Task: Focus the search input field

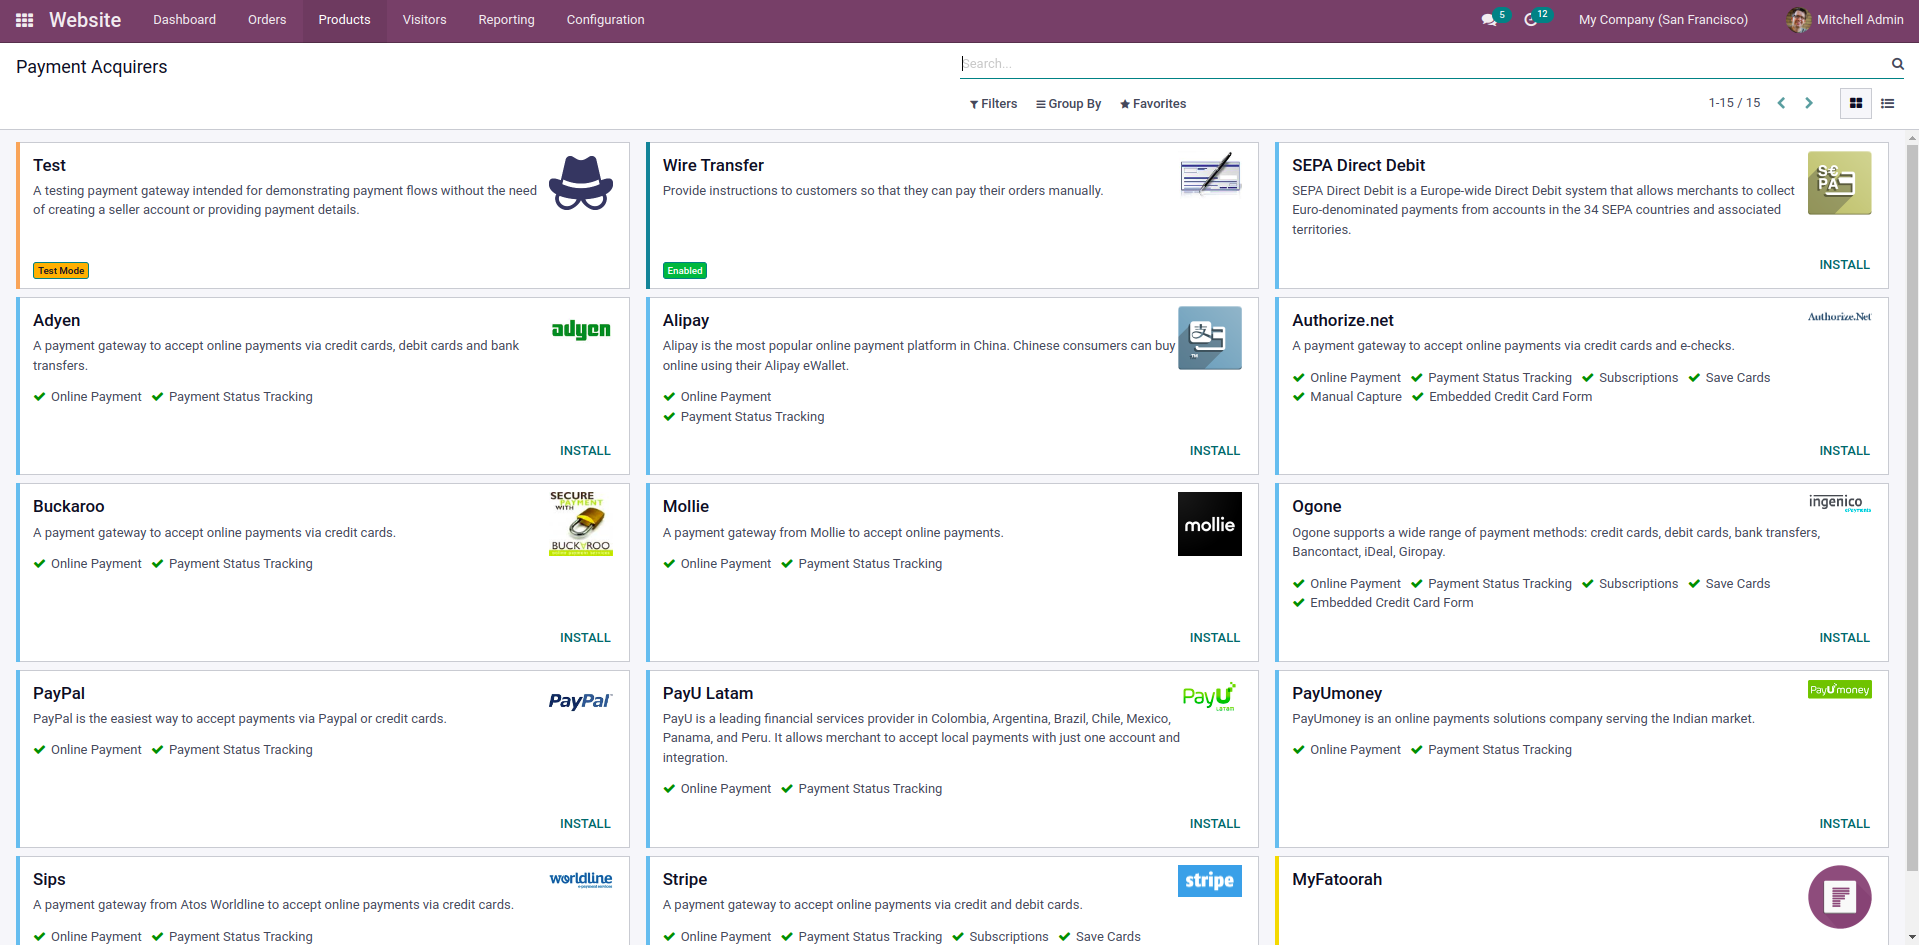Action: click(x=1423, y=64)
